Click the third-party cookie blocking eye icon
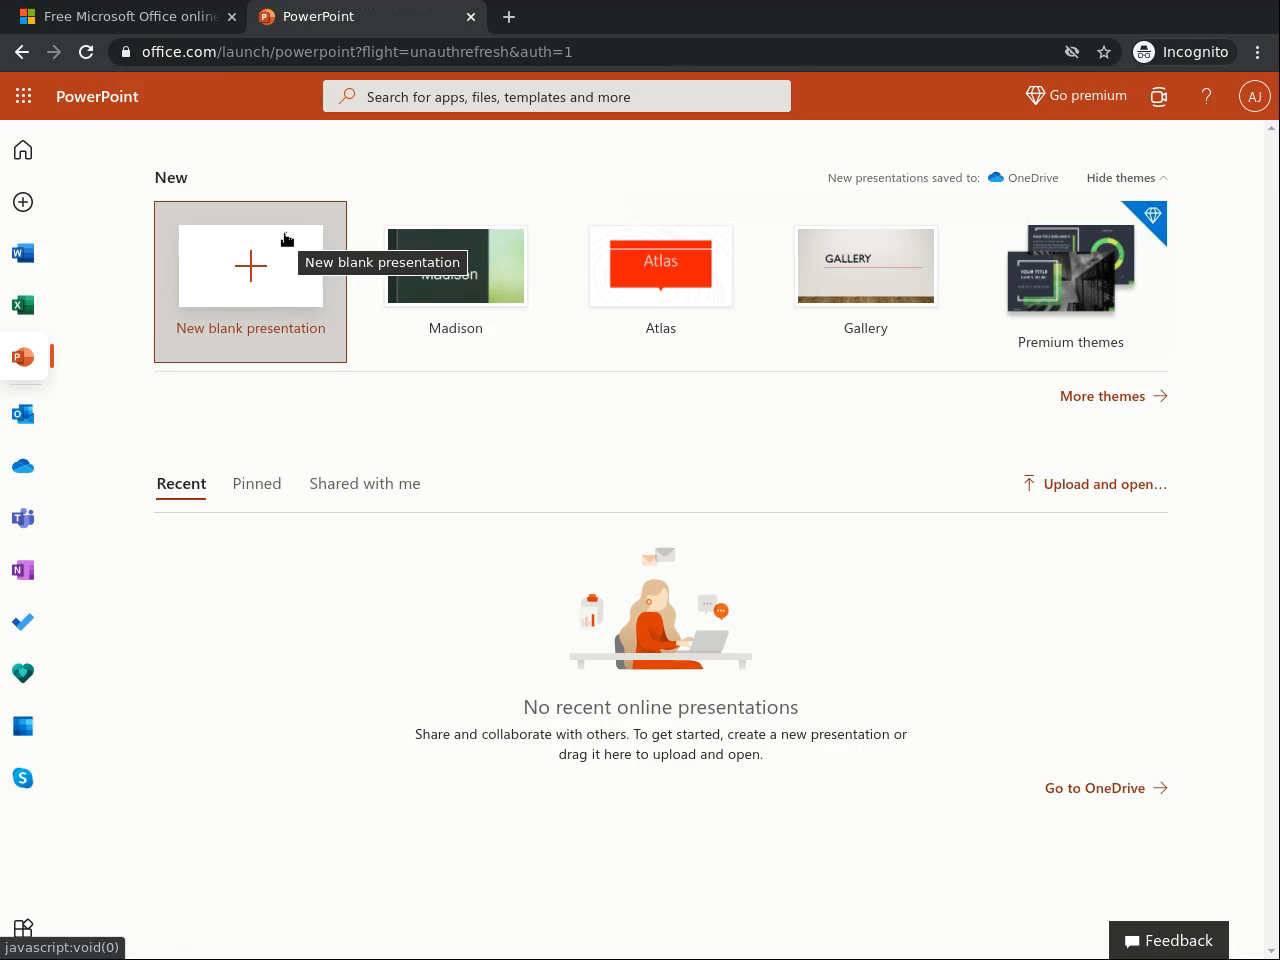The width and height of the screenshot is (1280, 960). (1072, 52)
